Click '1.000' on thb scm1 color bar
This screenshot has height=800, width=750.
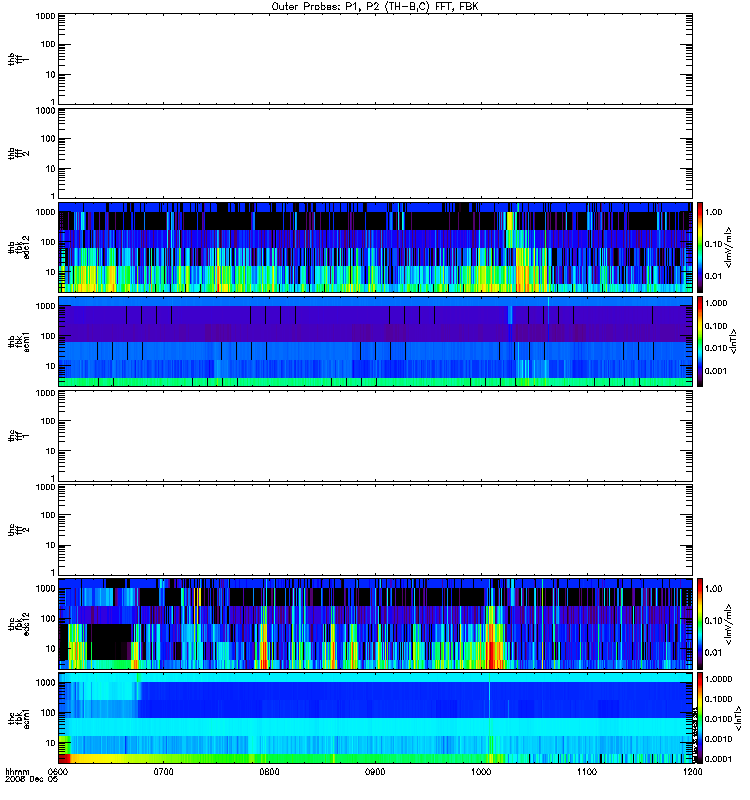pos(716,303)
